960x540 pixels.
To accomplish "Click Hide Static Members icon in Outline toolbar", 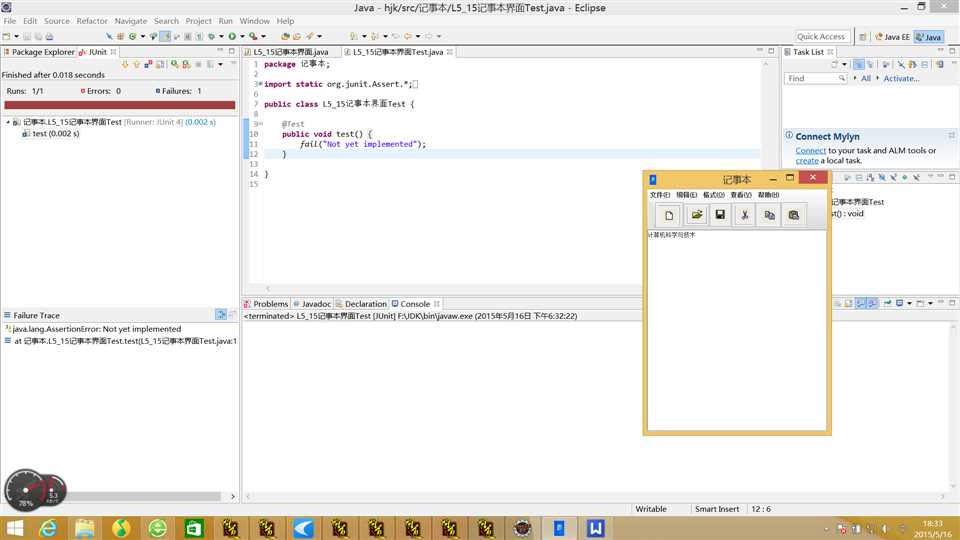I will point(894,178).
